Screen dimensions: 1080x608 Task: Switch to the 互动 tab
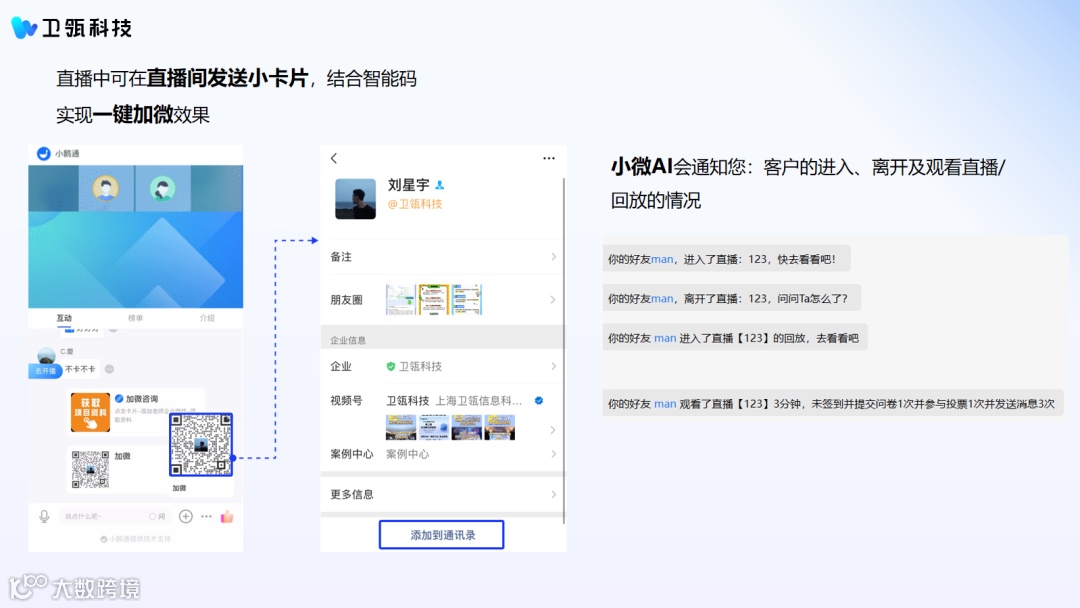point(64,318)
